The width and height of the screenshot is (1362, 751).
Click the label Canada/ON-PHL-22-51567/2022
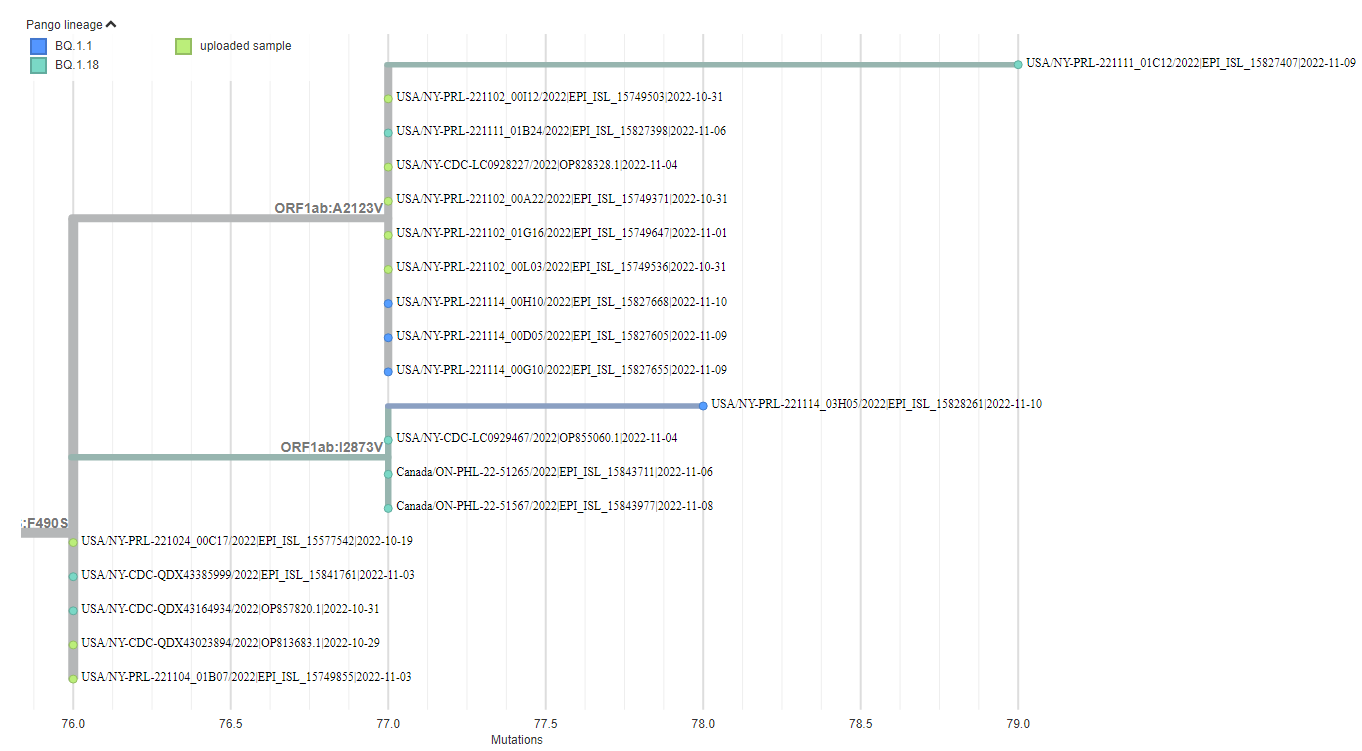tap(557, 505)
